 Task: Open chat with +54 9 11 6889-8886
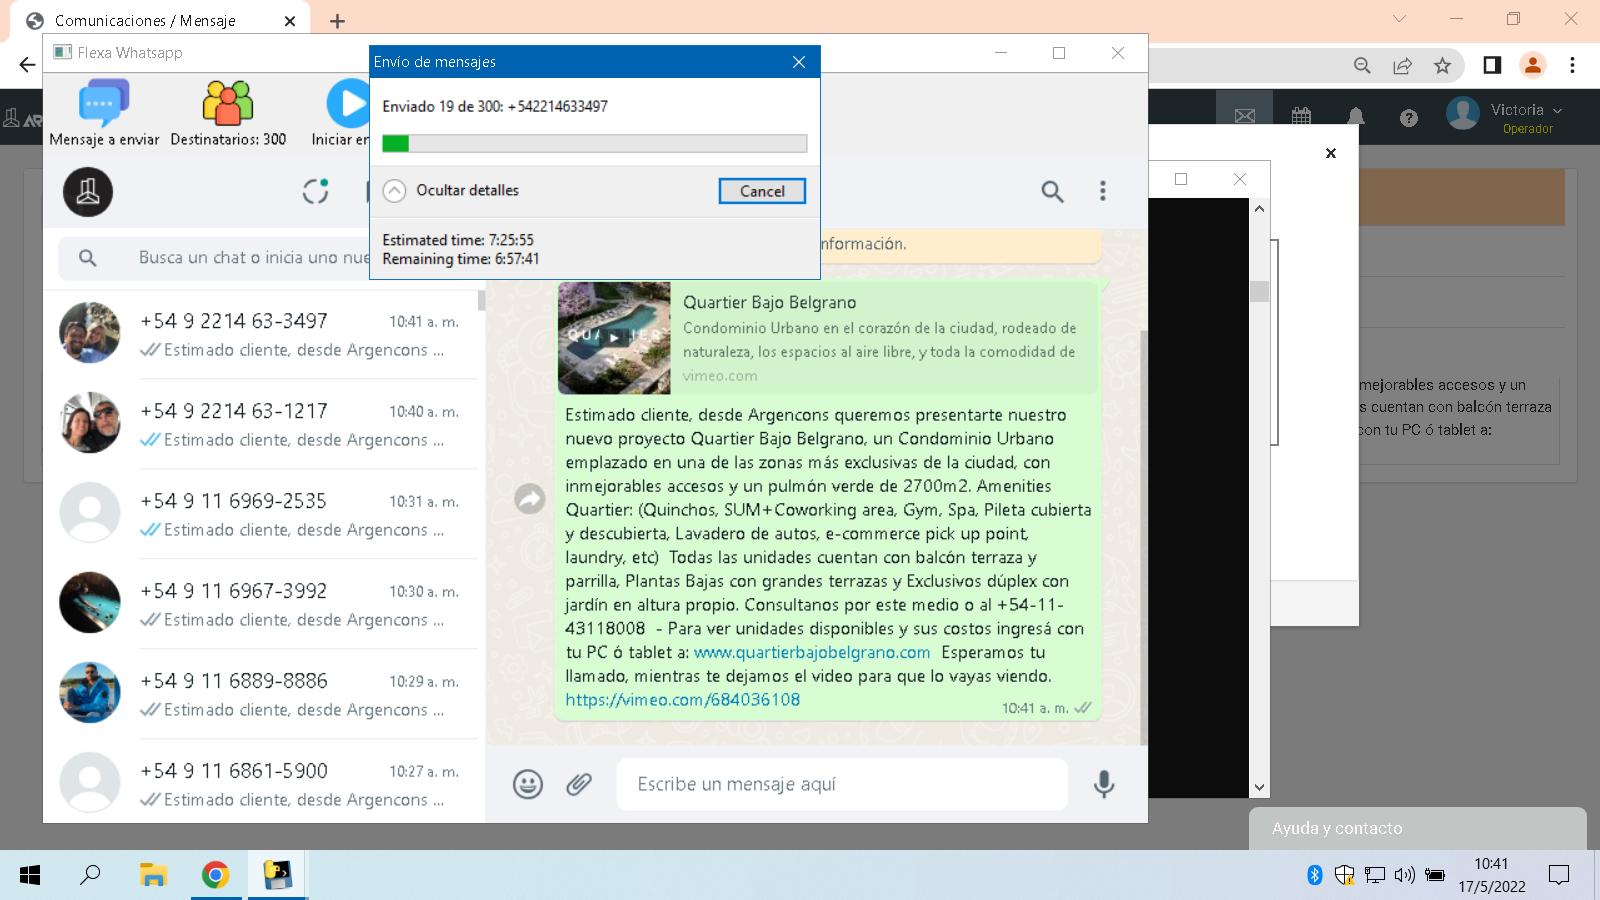[260, 694]
